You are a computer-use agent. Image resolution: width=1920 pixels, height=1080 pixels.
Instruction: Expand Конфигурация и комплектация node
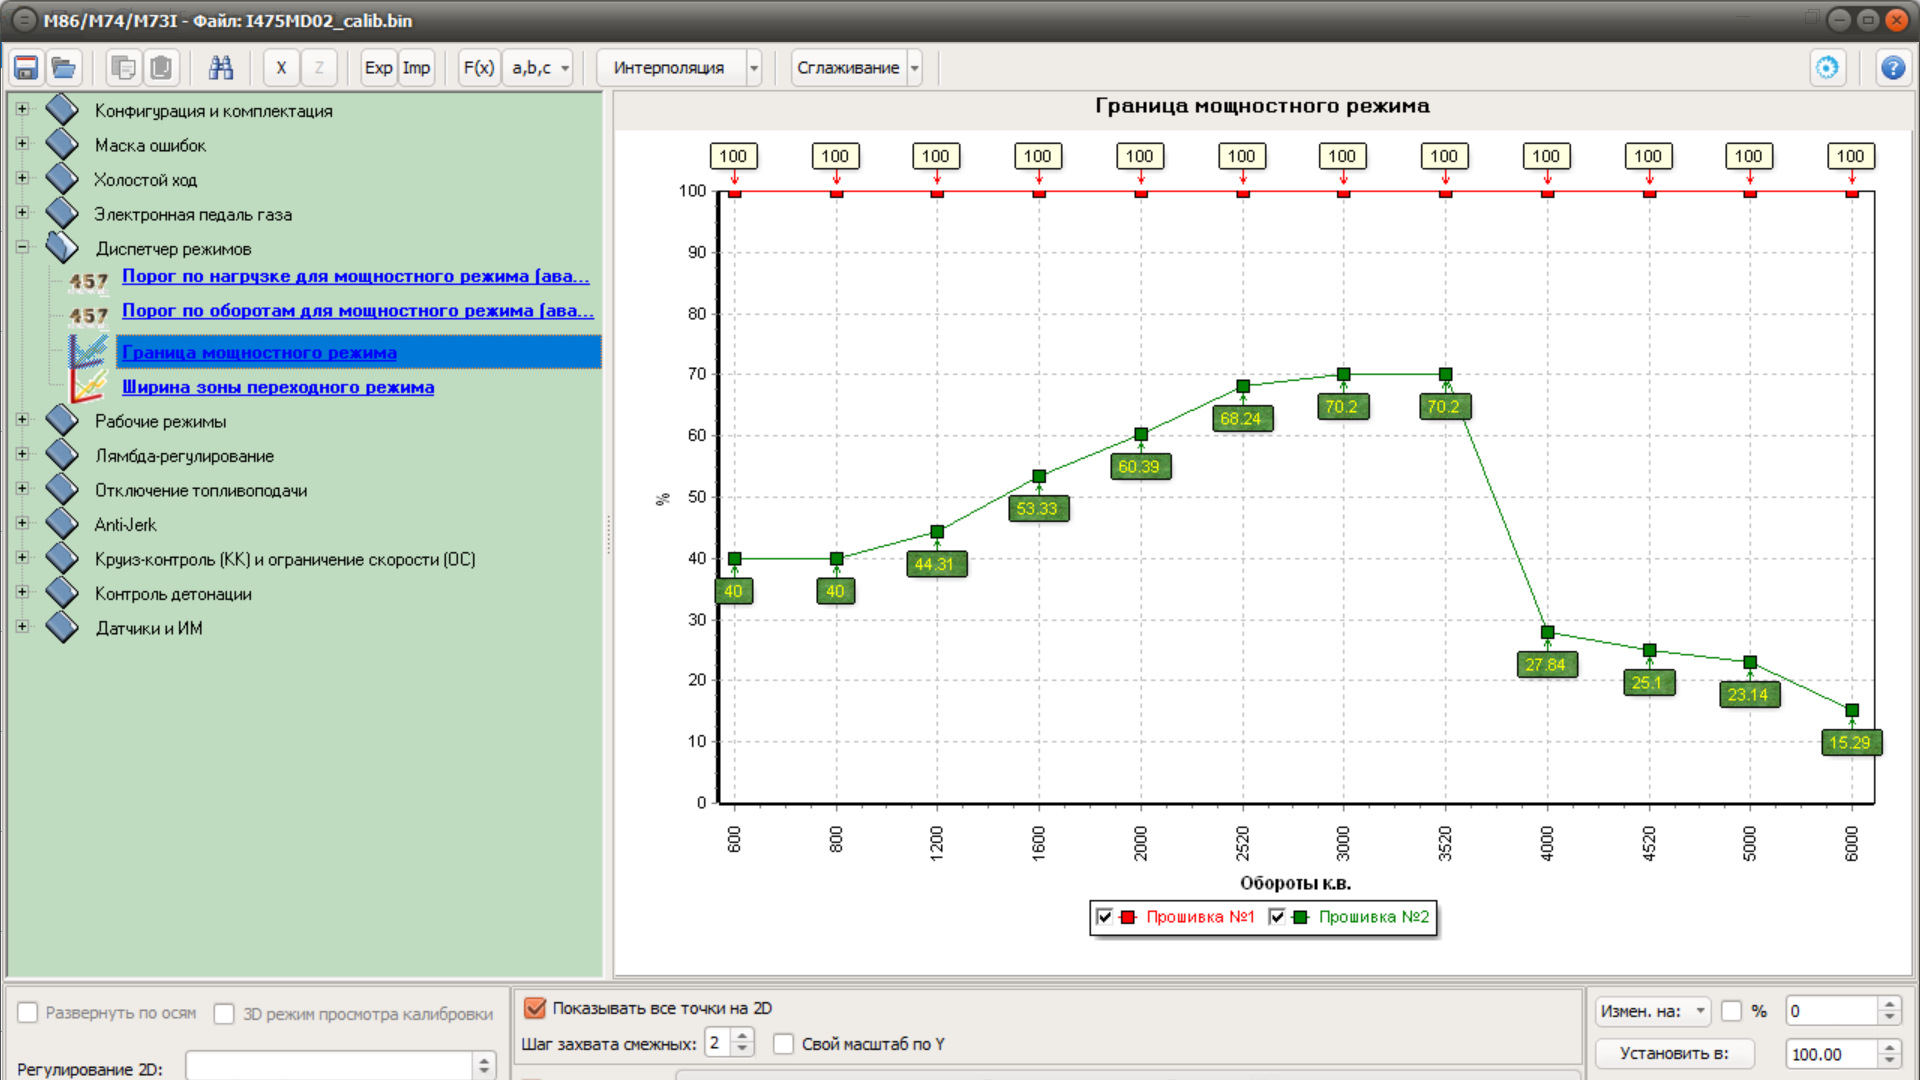click(x=22, y=109)
